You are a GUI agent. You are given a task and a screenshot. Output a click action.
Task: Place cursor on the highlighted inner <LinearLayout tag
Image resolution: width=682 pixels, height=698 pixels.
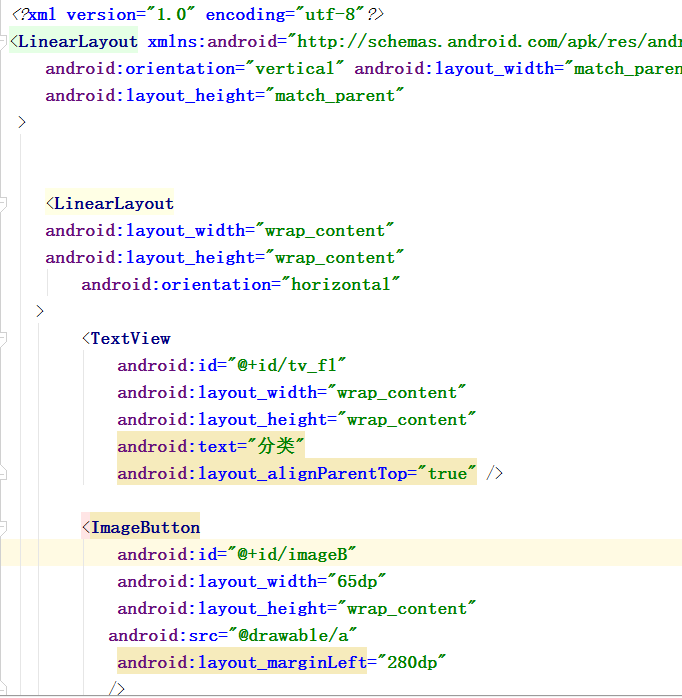(110, 204)
